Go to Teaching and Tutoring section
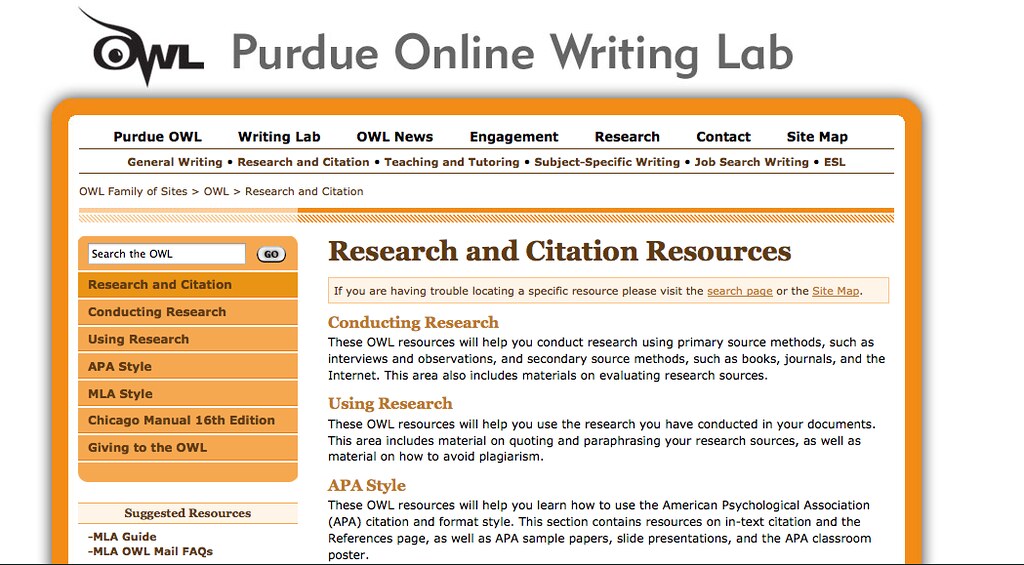 coord(451,162)
